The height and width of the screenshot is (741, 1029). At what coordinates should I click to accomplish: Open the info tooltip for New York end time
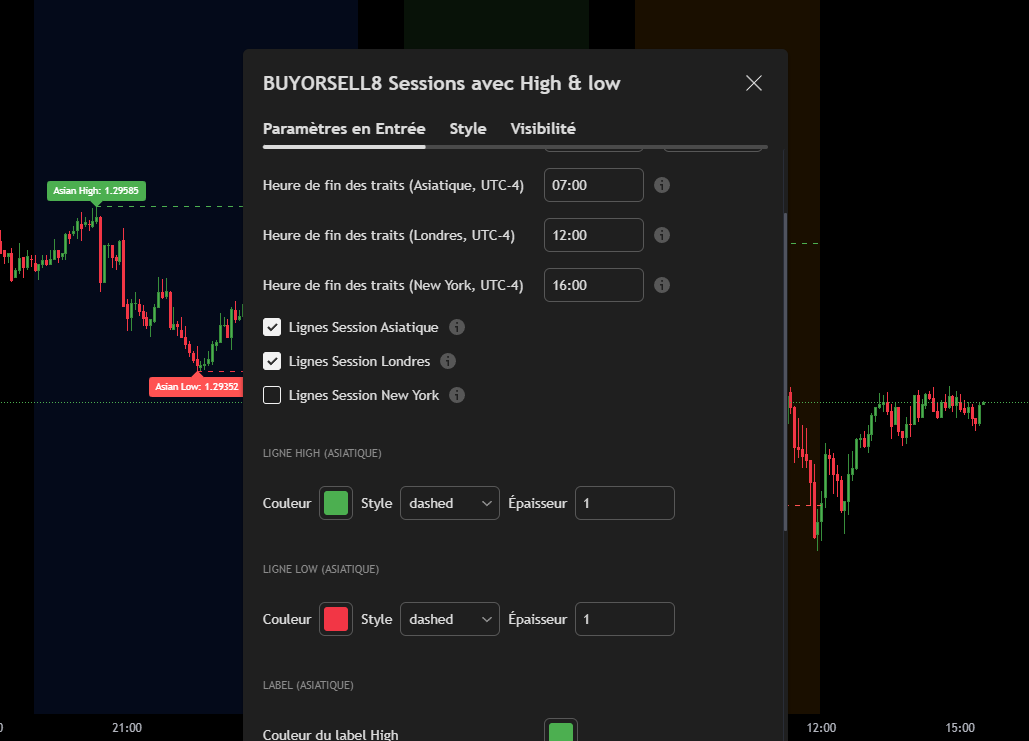(x=662, y=285)
